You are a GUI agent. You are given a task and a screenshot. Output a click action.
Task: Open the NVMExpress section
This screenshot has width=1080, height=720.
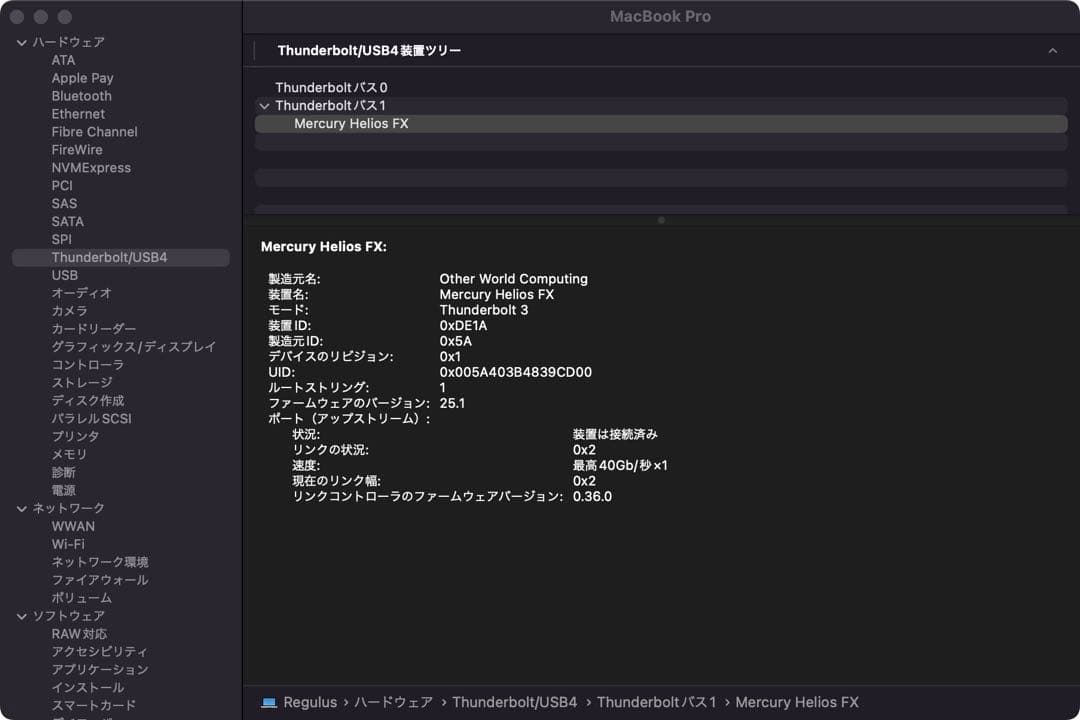click(x=91, y=167)
